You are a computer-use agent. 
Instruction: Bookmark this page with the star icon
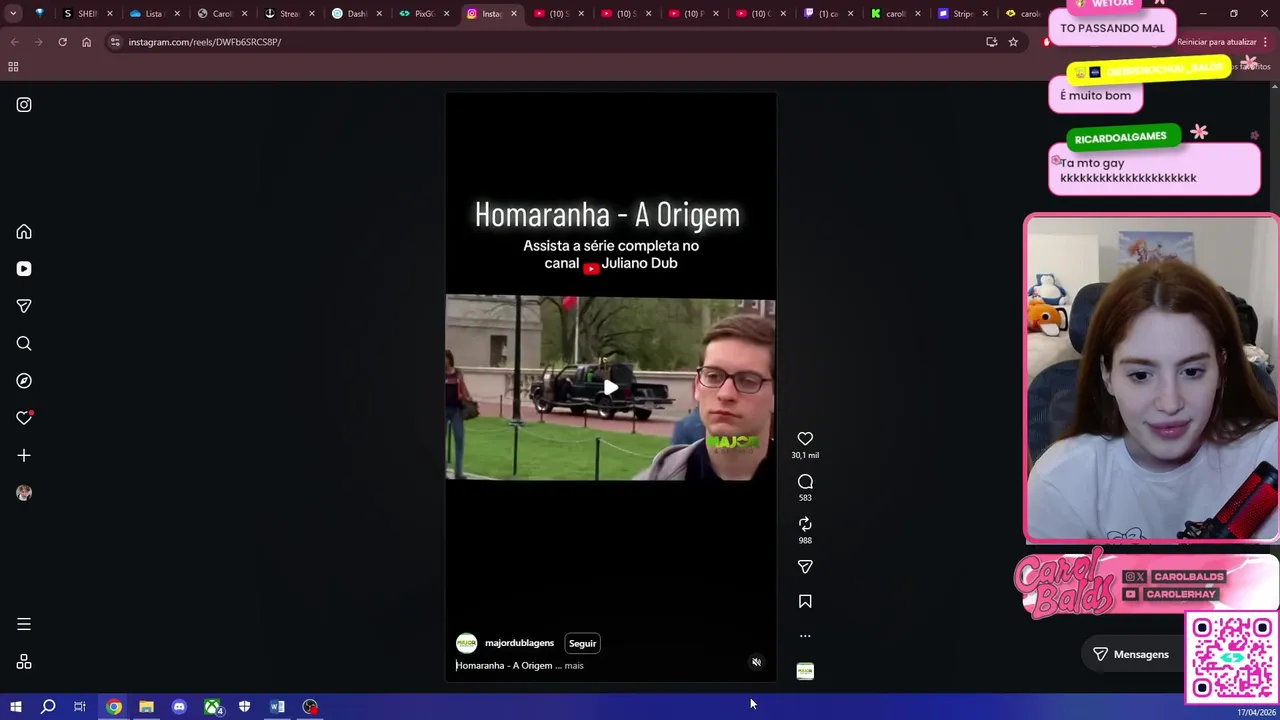click(x=1013, y=42)
